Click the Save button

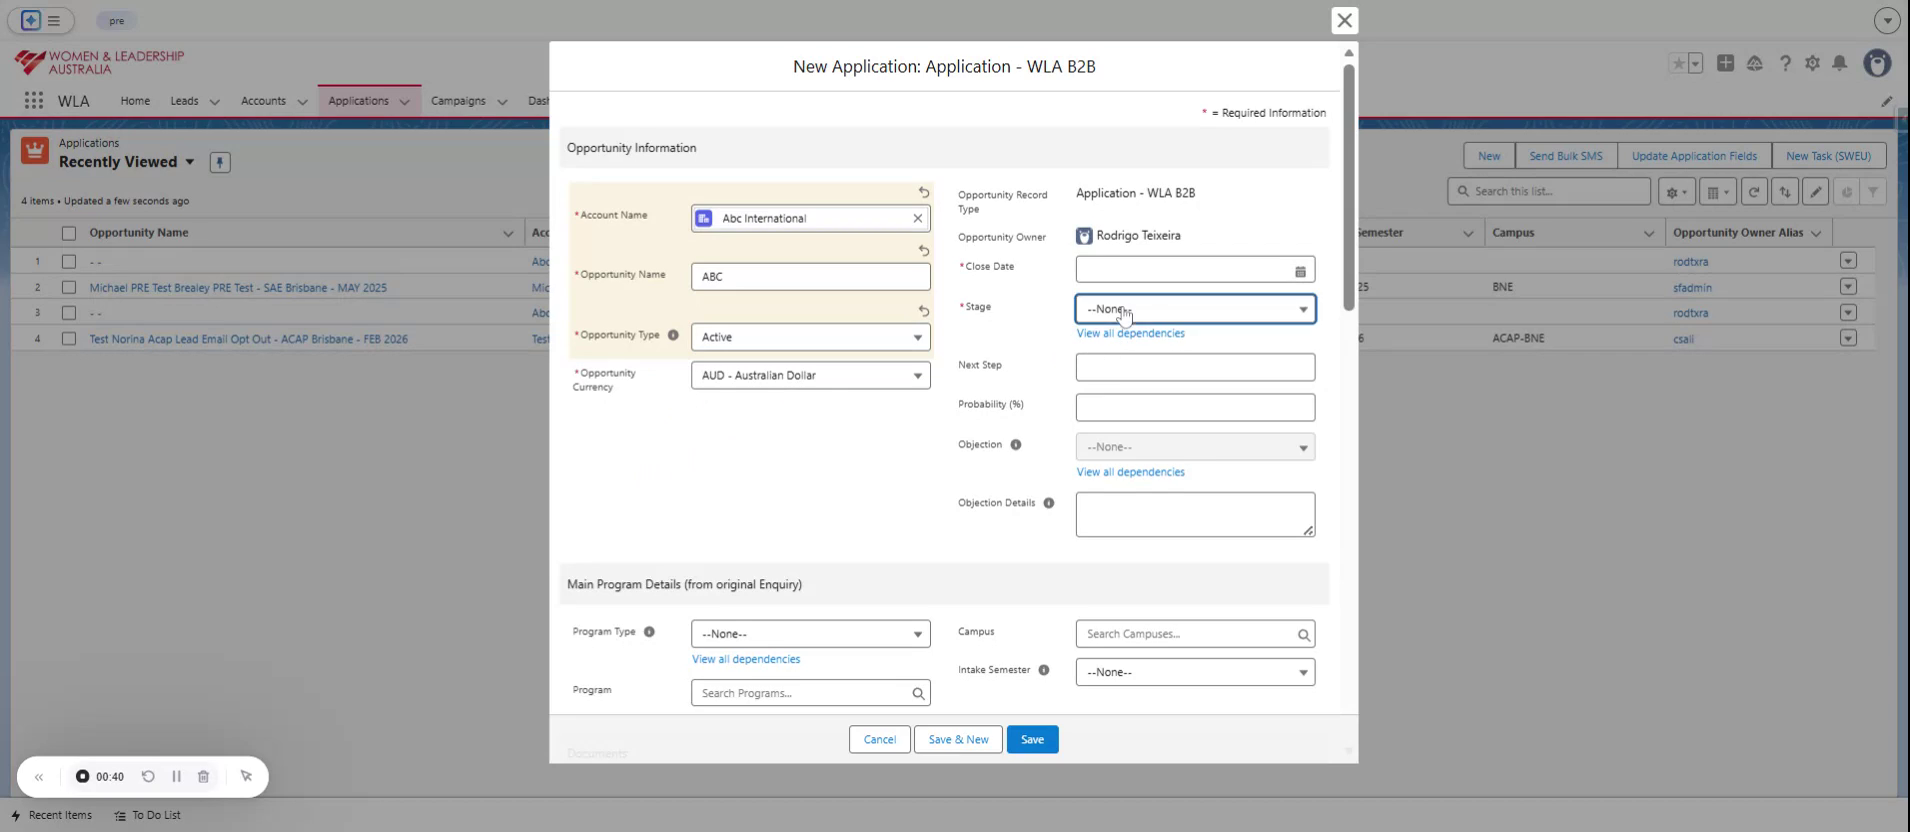(x=1032, y=740)
